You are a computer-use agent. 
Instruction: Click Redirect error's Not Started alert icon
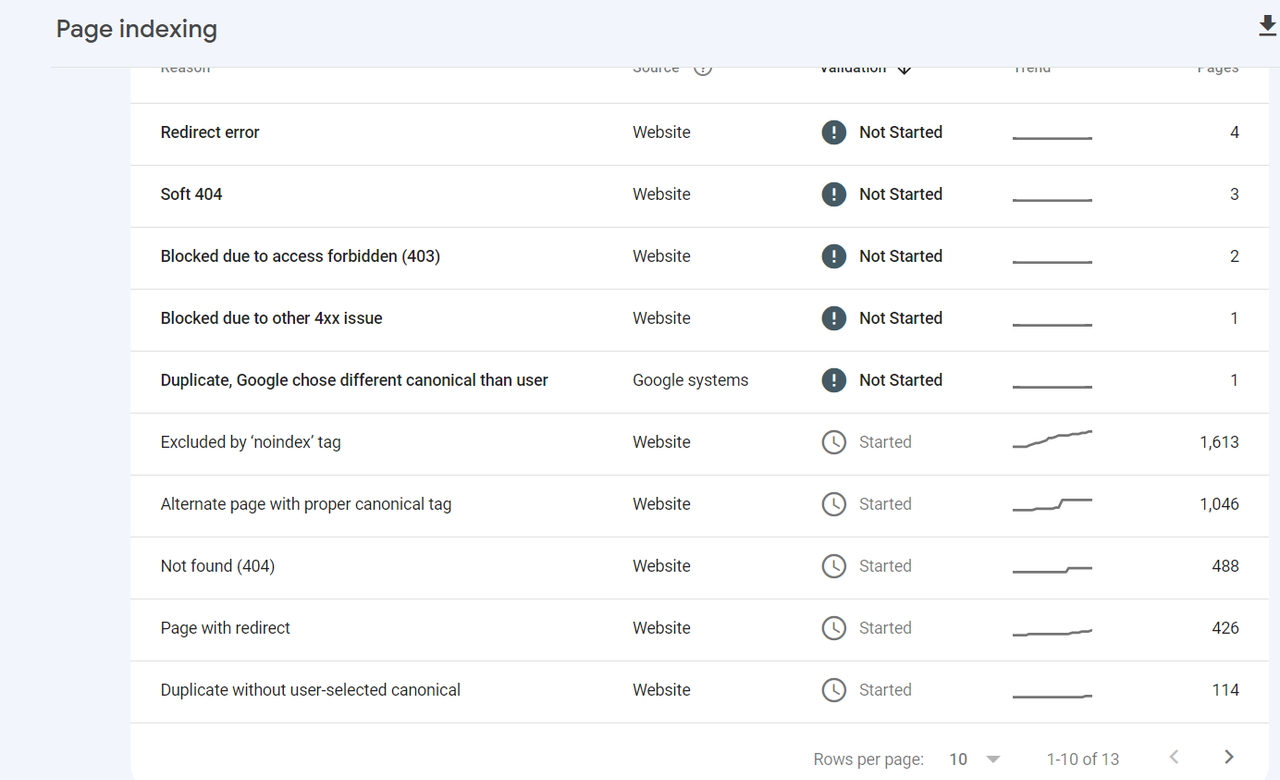point(834,132)
